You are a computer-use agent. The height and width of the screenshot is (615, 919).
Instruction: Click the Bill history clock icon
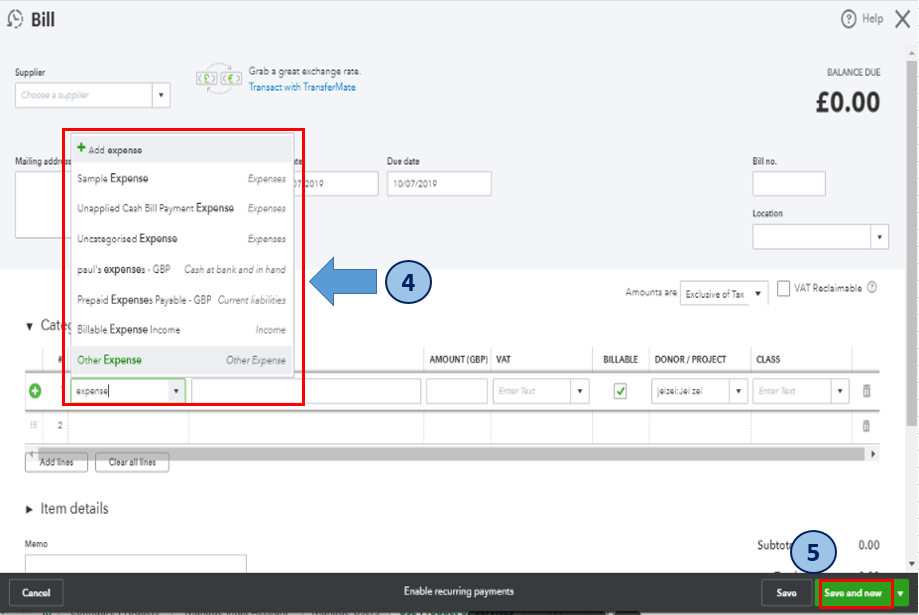tap(15, 19)
